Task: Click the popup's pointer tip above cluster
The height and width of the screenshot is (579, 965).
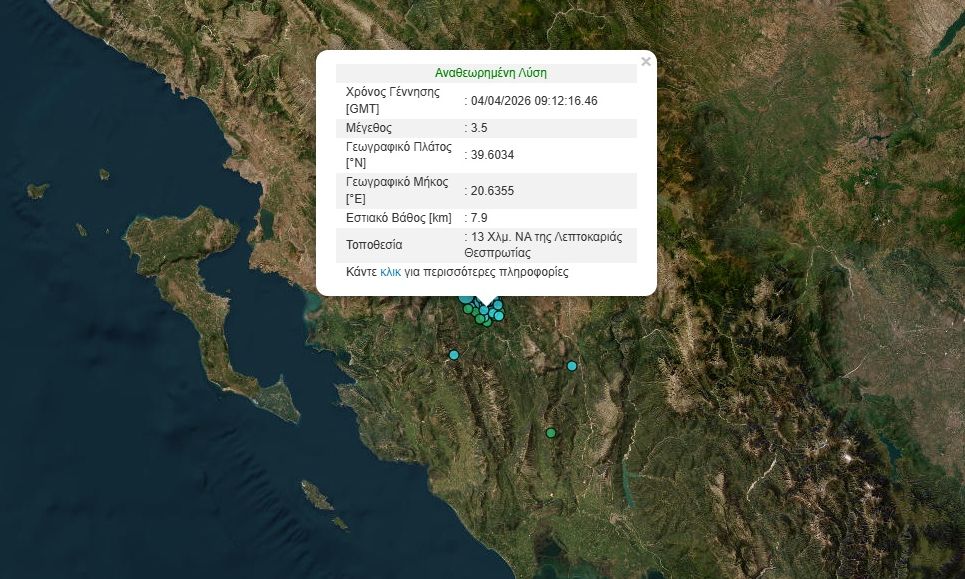Action: coord(487,304)
